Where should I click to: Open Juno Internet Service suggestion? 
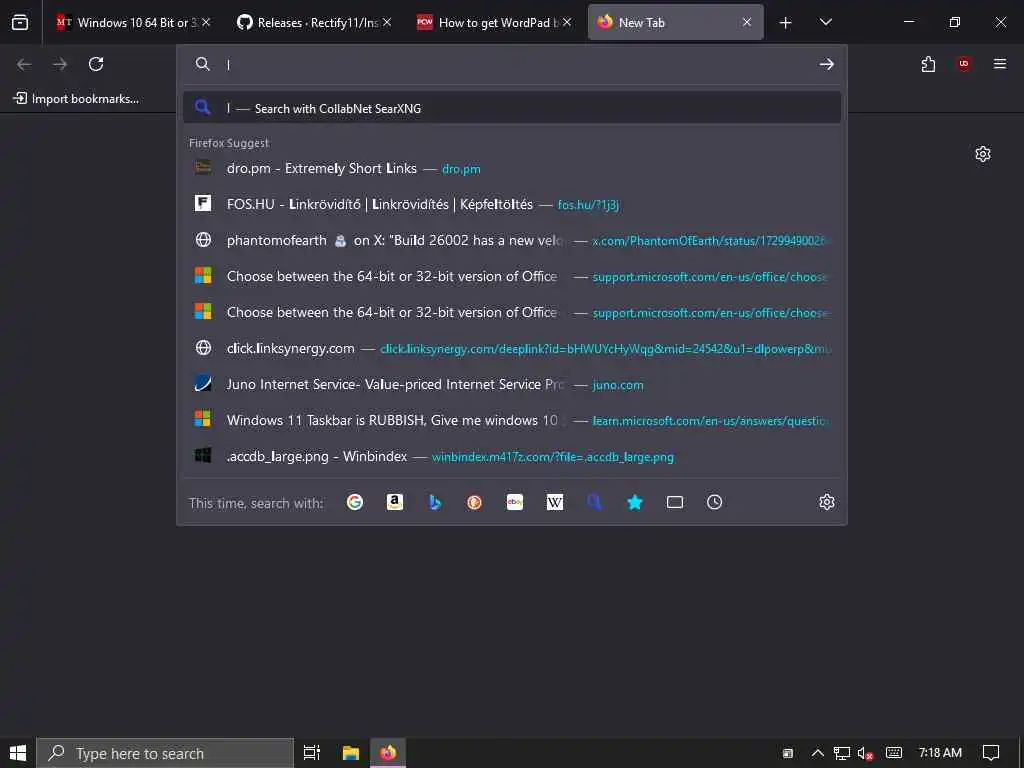click(x=511, y=385)
